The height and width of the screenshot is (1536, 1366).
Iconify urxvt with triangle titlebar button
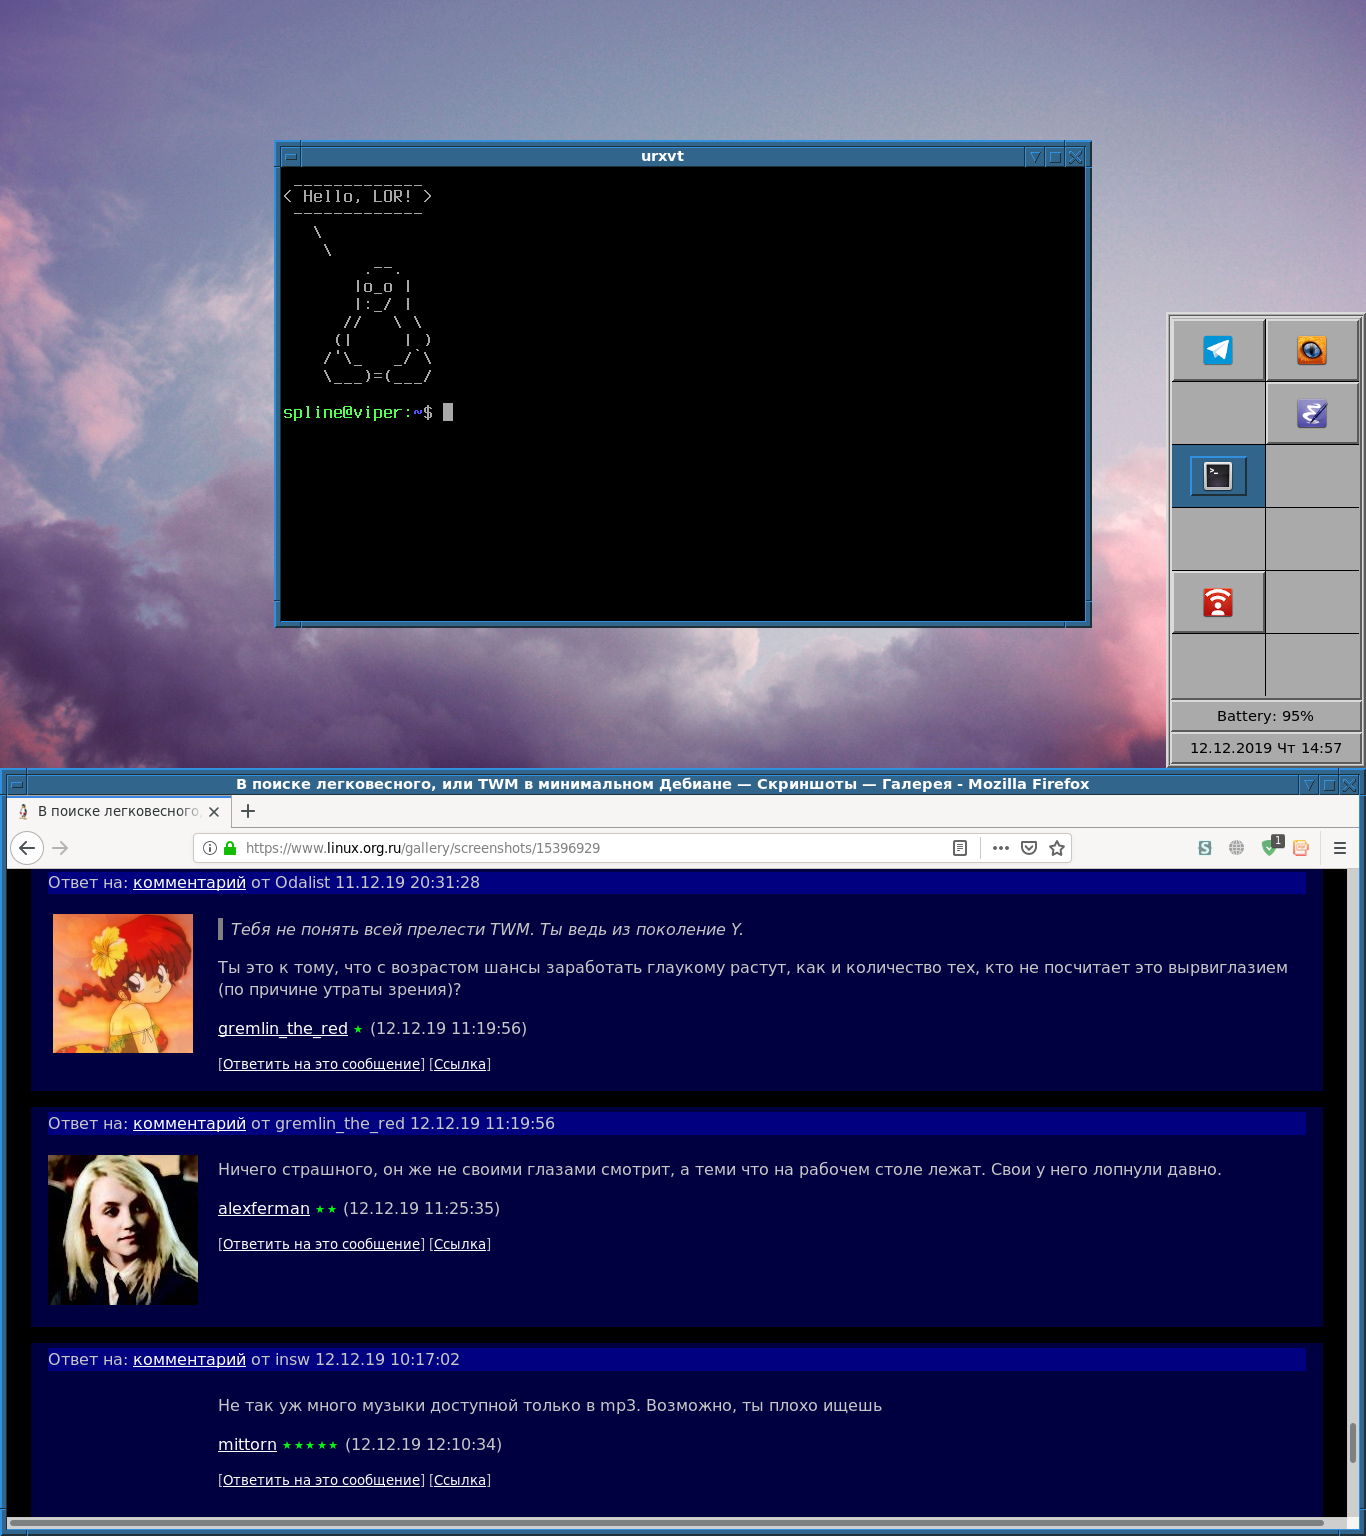point(1035,156)
